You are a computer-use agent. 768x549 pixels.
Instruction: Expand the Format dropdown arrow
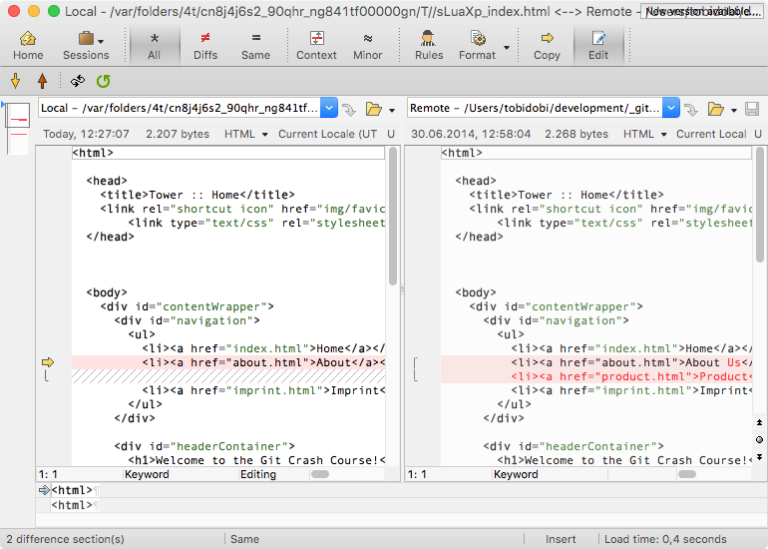pos(507,47)
